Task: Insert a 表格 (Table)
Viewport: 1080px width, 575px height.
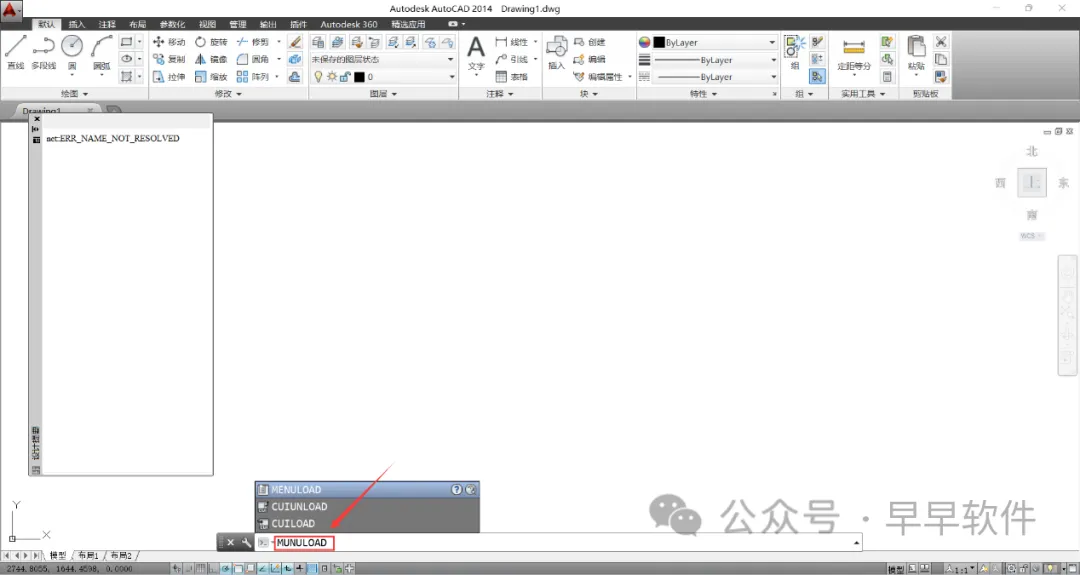Action: 512,76
